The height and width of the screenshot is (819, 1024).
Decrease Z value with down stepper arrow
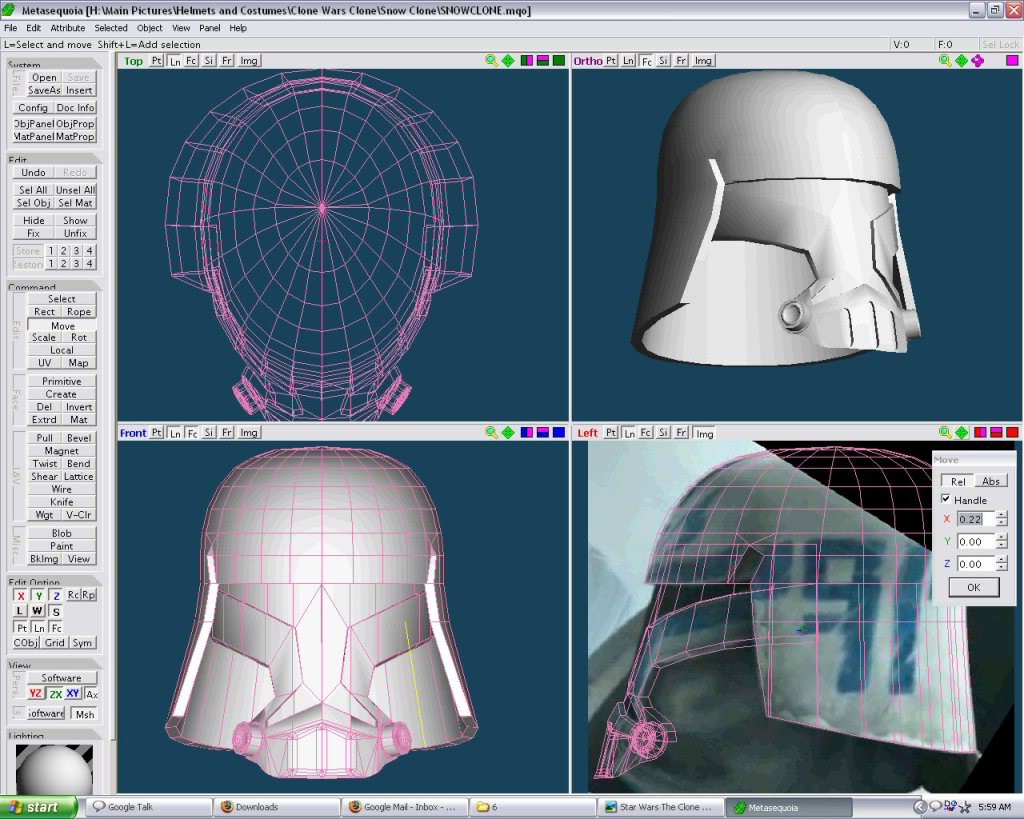click(1001, 568)
